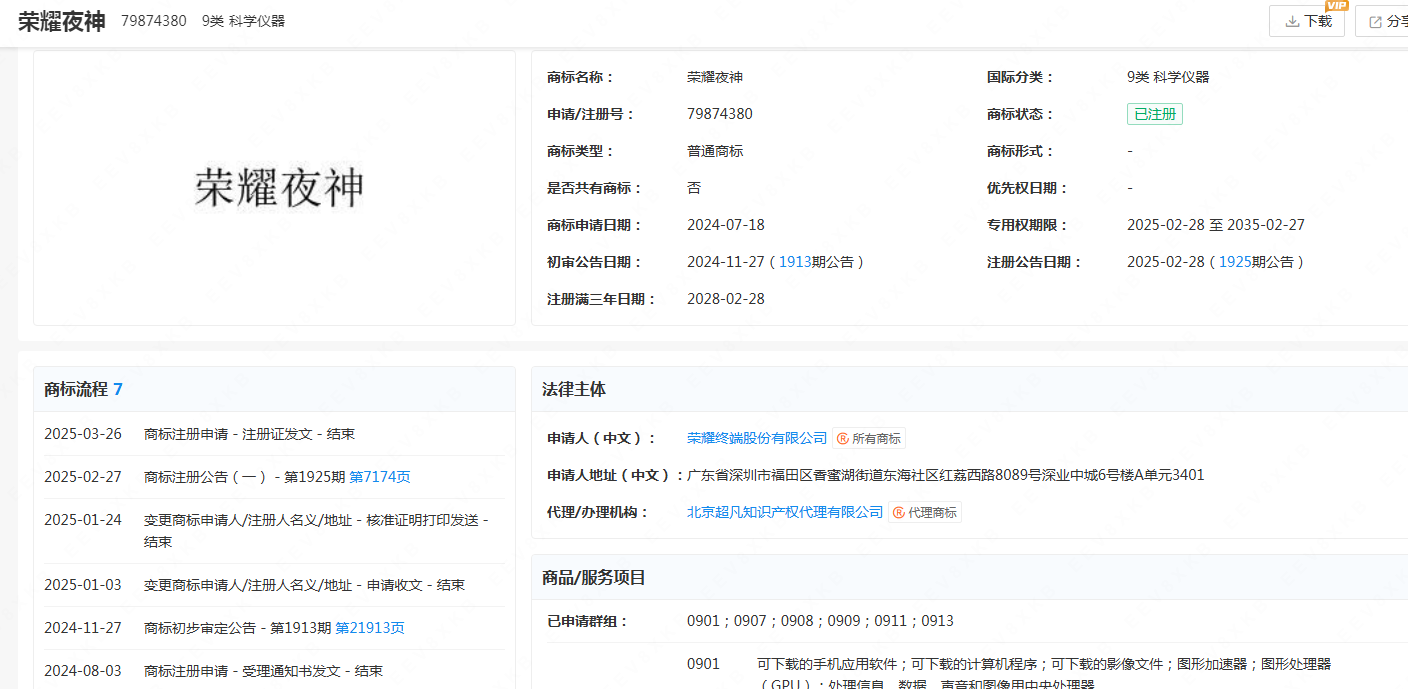The height and width of the screenshot is (689, 1408).
Task: Open the 第21913页 page link
Action: [370, 628]
